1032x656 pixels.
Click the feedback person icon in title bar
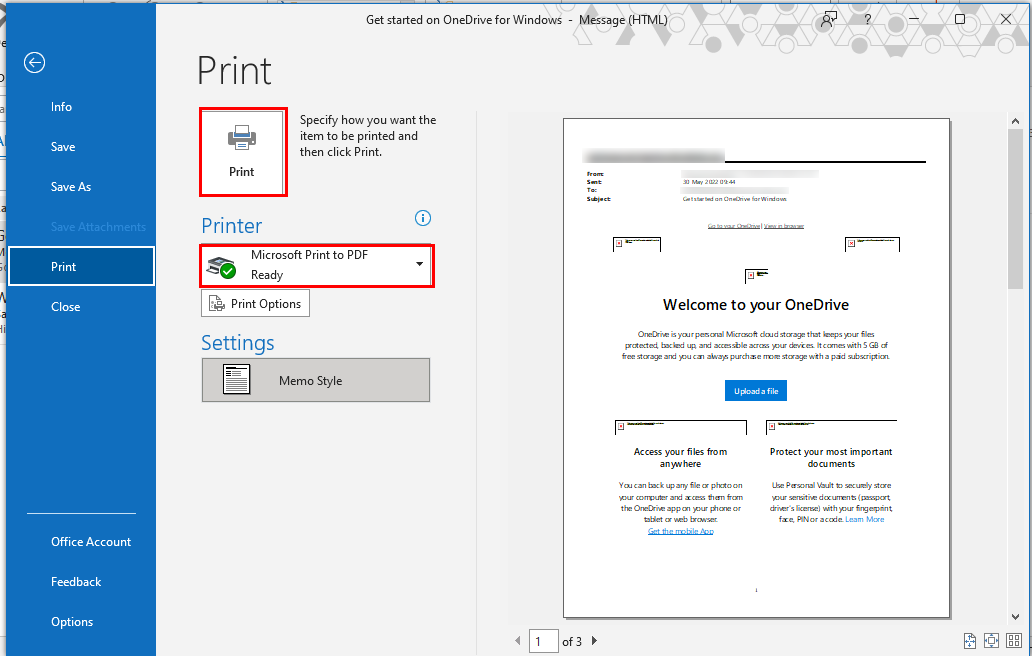tap(829, 19)
